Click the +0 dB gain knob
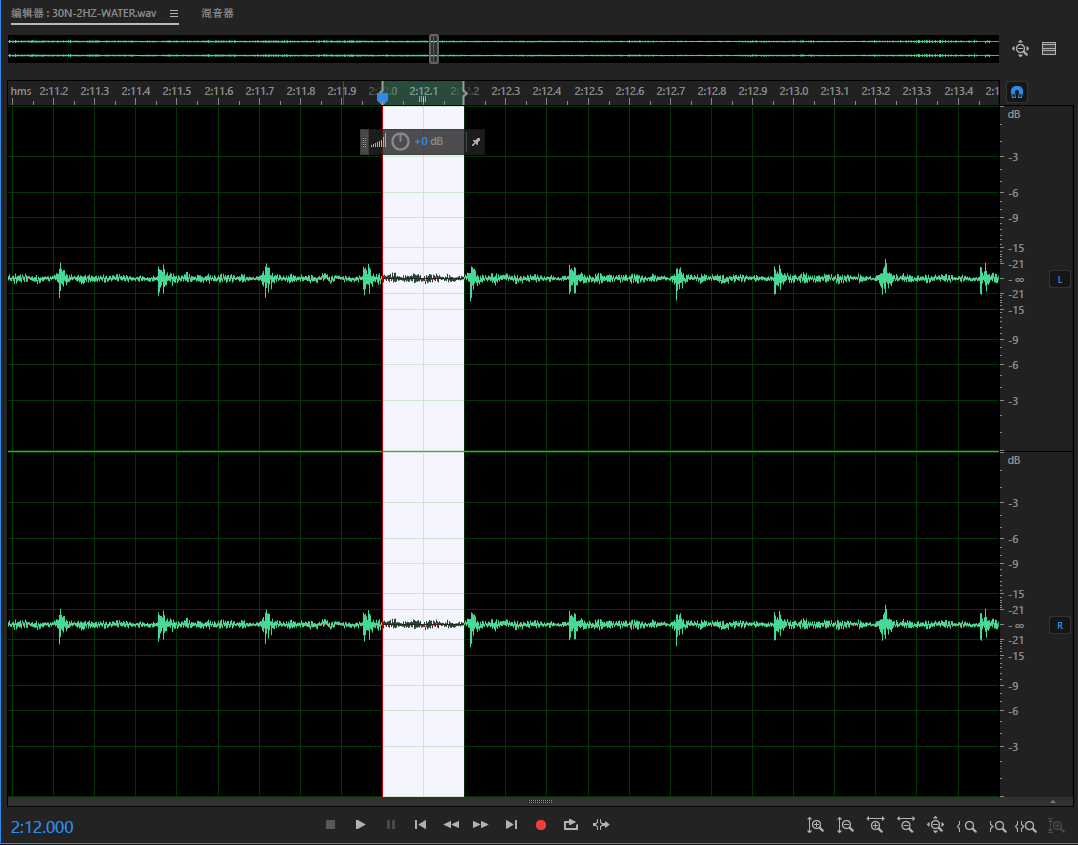The image size is (1078, 845). coord(401,142)
